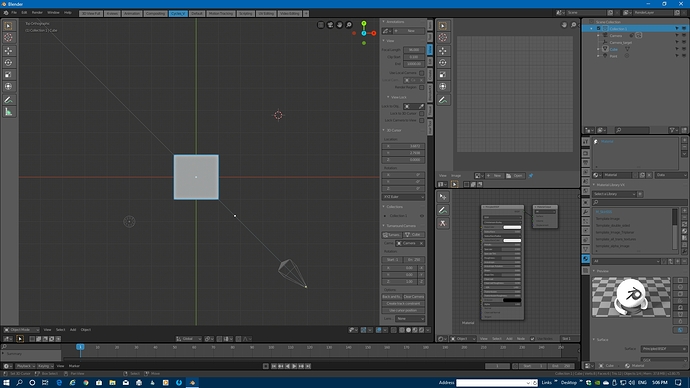Toggle Cube viewport visibility in the outliner
690x388 pixels.
[684, 49]
